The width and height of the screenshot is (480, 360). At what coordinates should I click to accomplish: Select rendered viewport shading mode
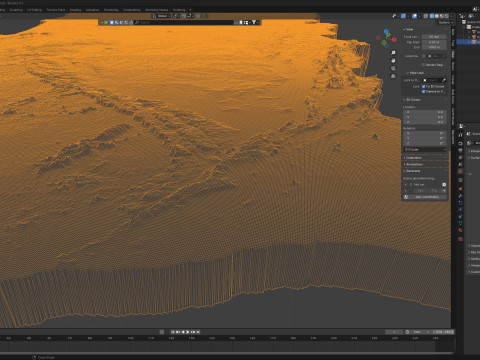446,16
